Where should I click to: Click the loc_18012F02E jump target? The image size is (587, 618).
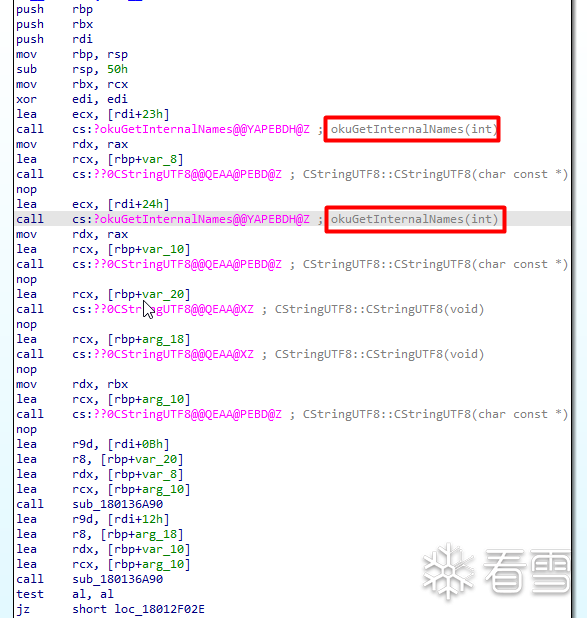click(x=159, y=609)
